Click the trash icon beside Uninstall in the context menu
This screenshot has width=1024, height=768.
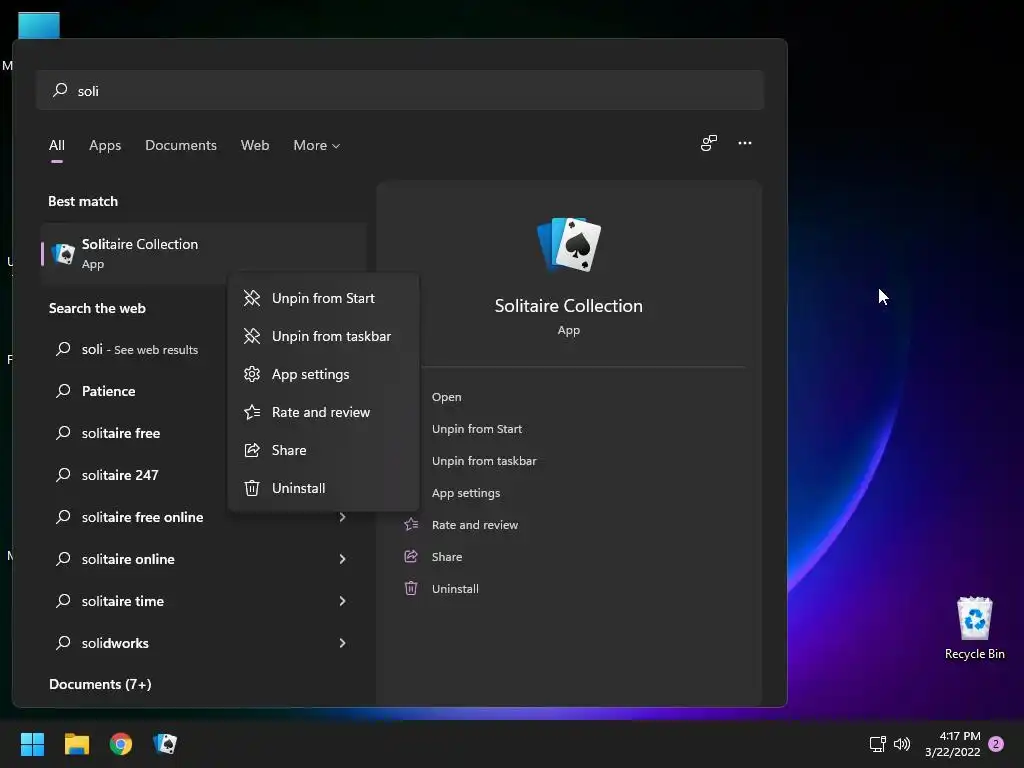(252, 488)
